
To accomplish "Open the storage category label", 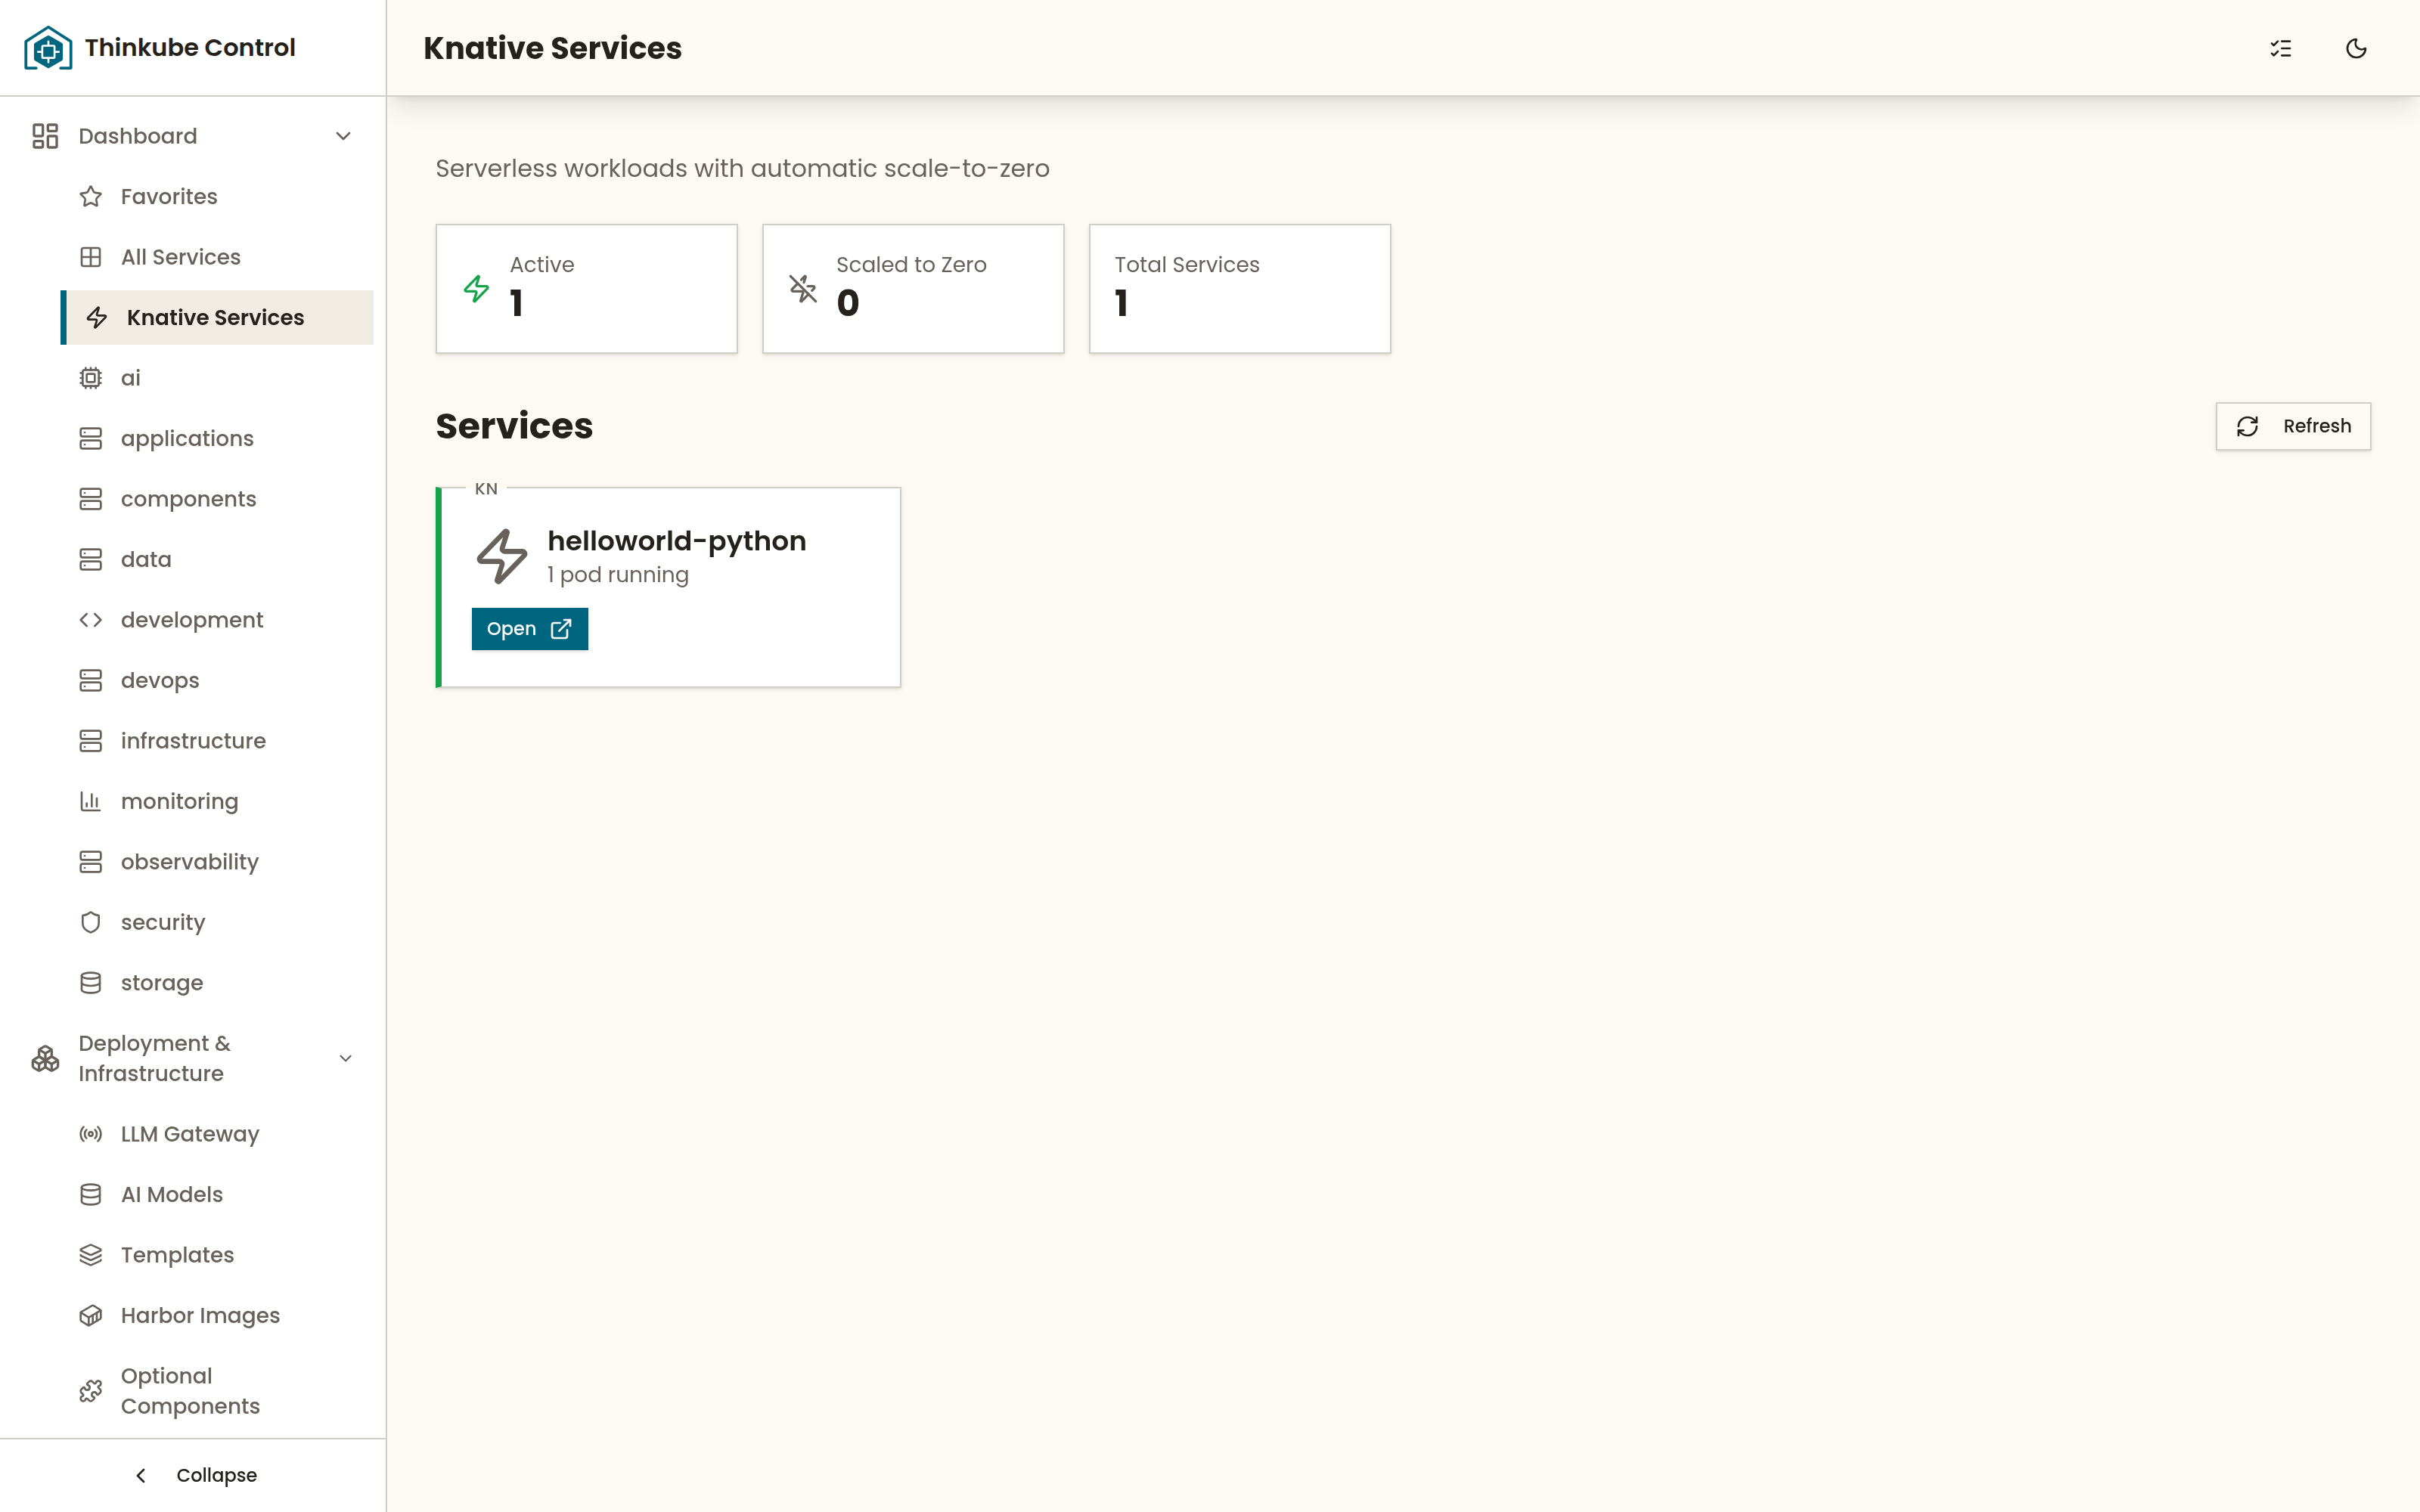I will [x=162, y=983].
